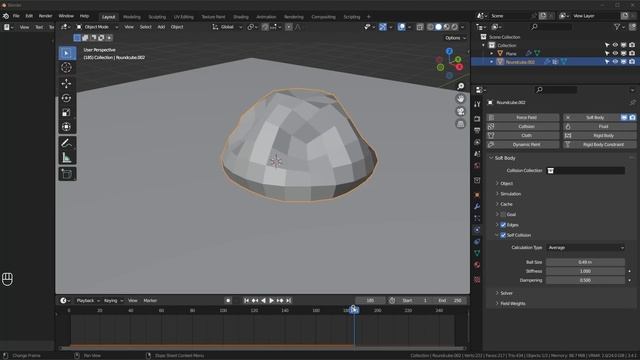Enable the Goal checkbox

pyautogui.click(x=503, y=214)
